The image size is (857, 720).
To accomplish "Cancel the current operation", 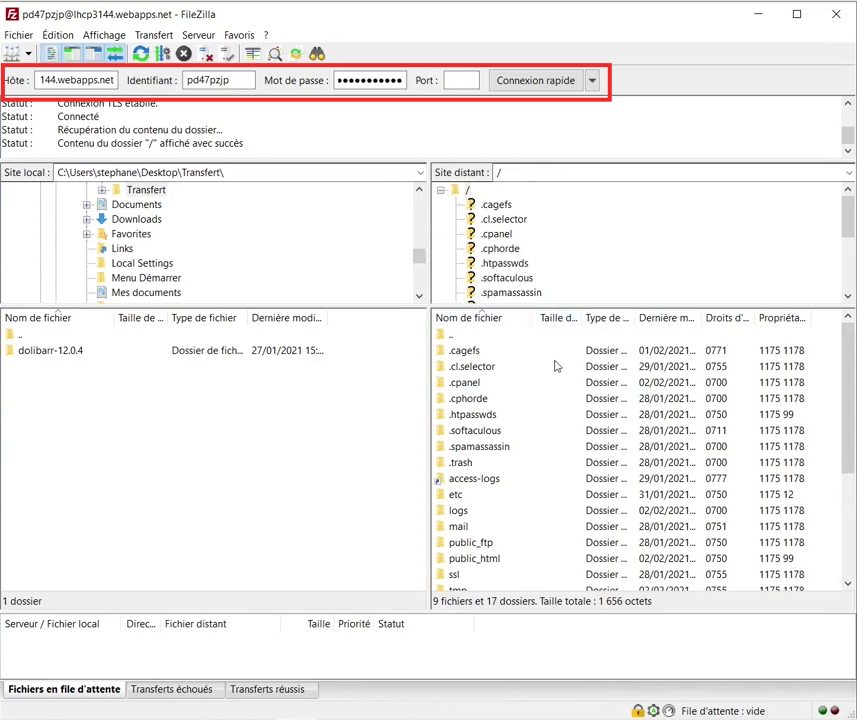I will click(184, 54).
